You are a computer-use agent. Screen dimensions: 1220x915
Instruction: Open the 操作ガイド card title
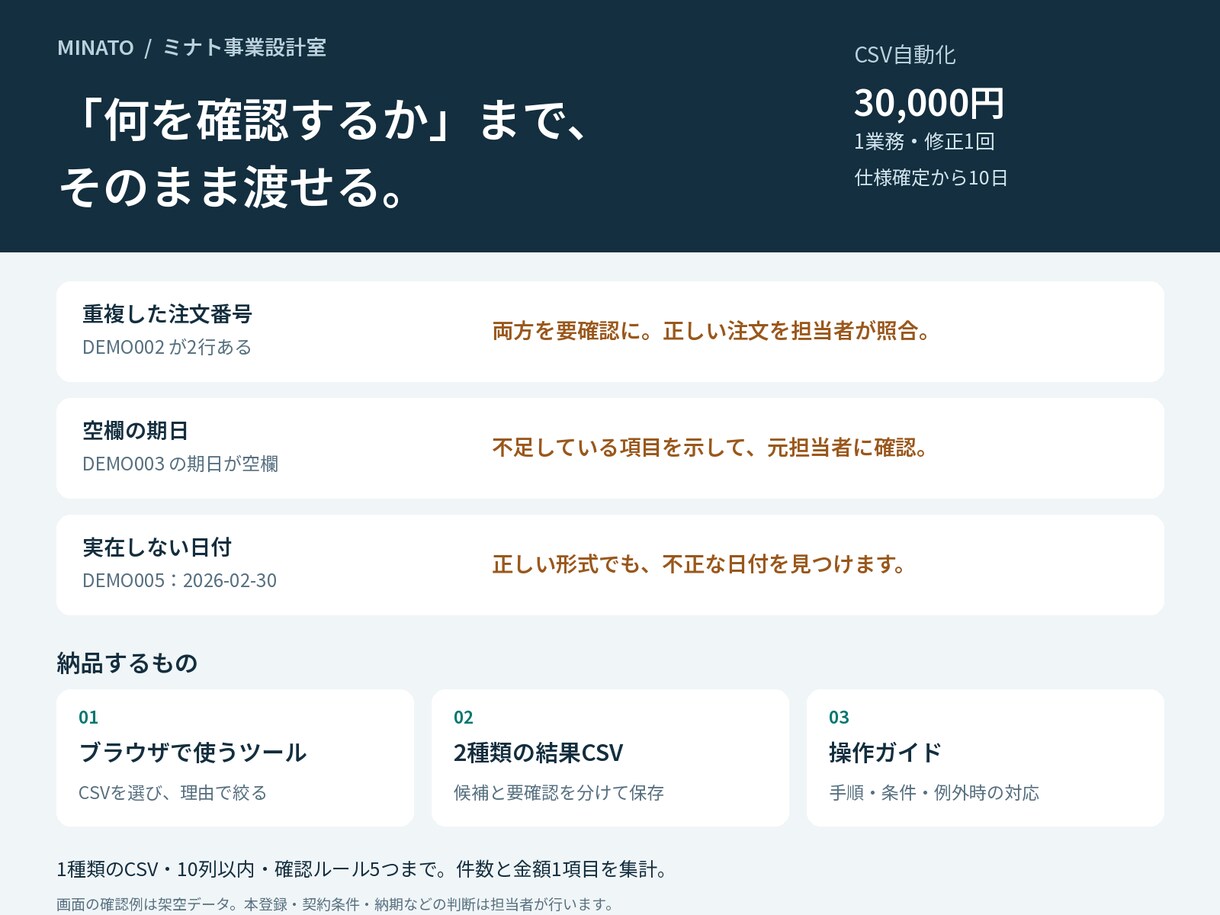(885, 752)
